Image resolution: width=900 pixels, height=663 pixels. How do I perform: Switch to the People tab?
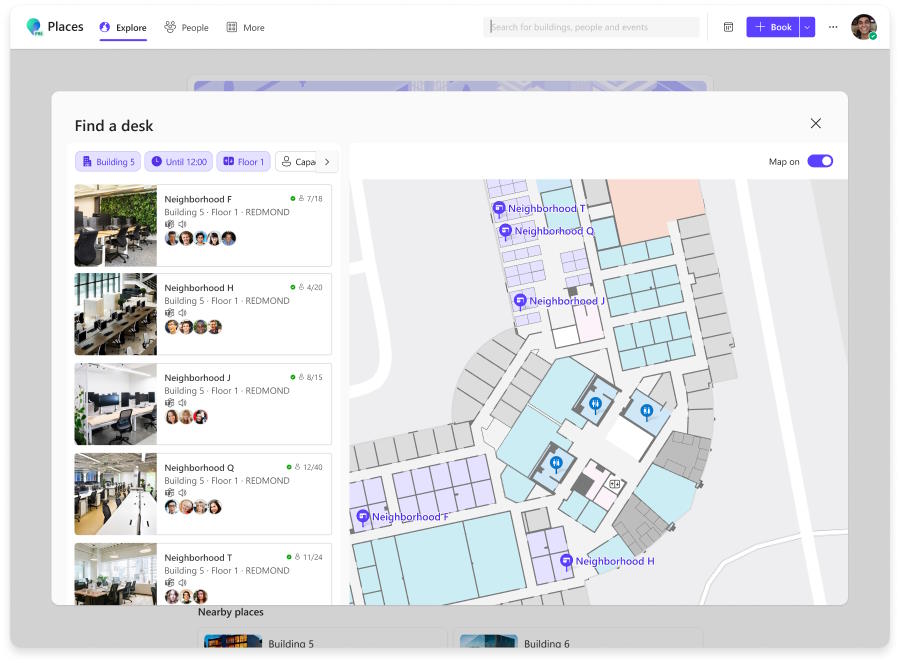coord(186,27)
